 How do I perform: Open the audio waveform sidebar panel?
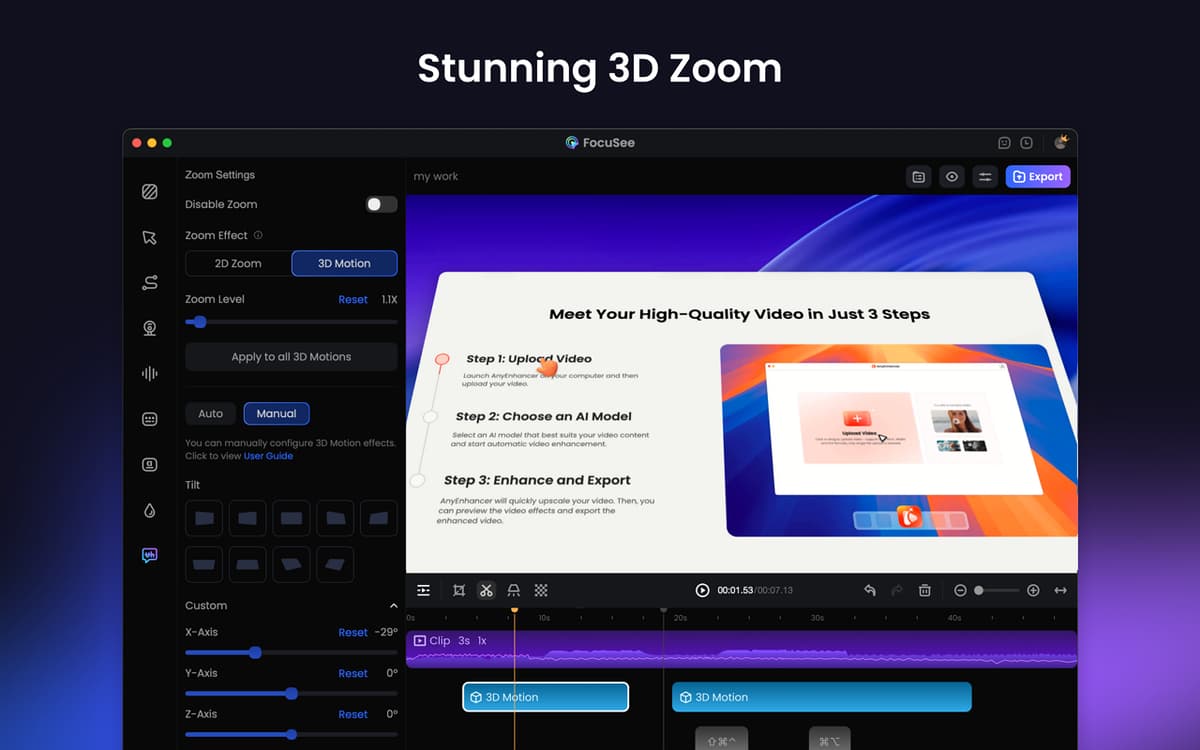(149, 373)
